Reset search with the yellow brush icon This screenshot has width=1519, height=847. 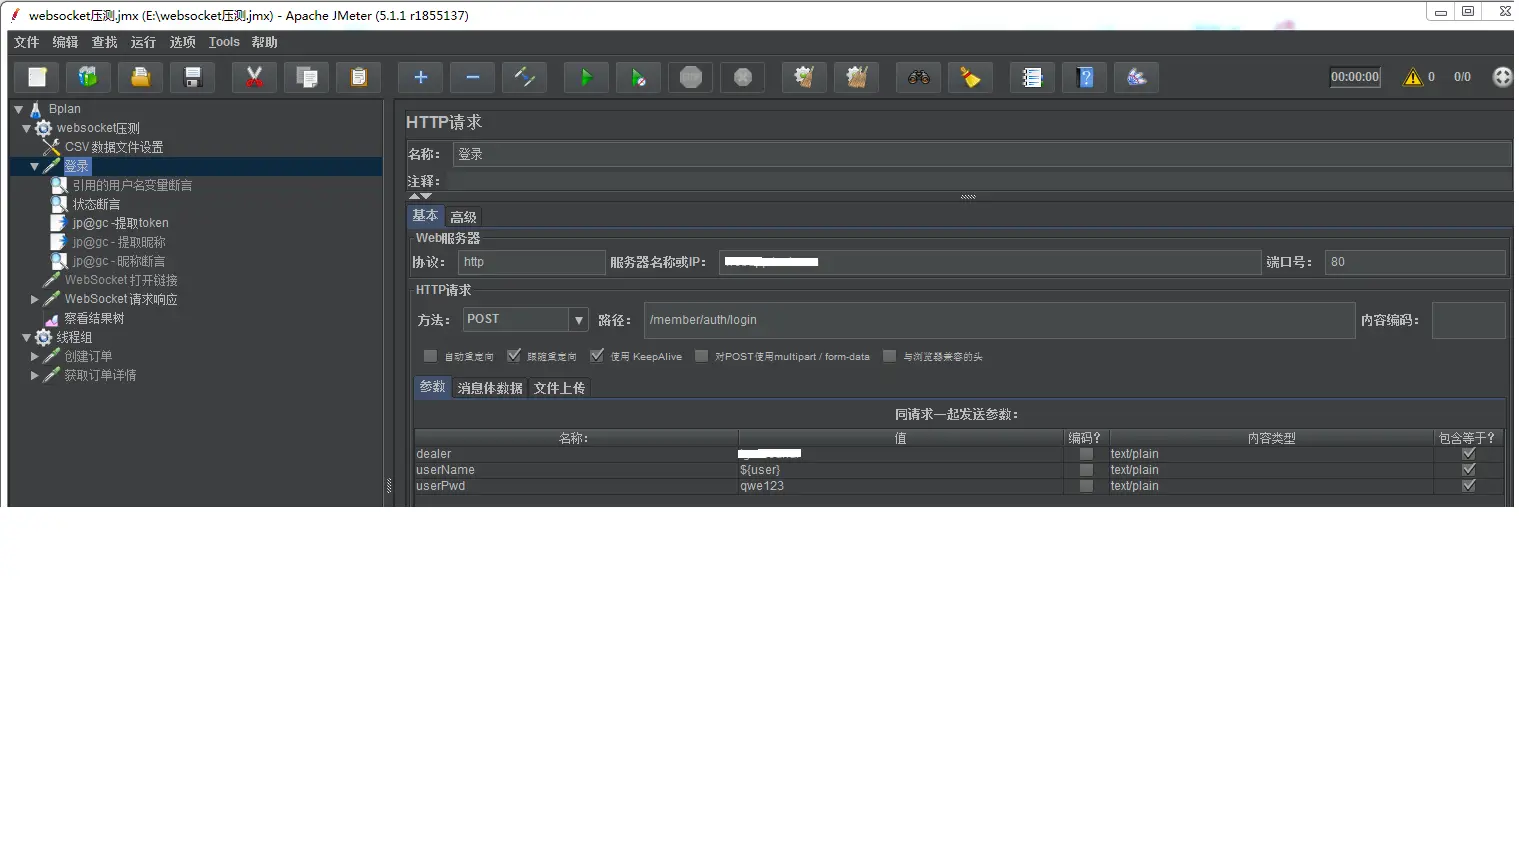coord(971,77)
